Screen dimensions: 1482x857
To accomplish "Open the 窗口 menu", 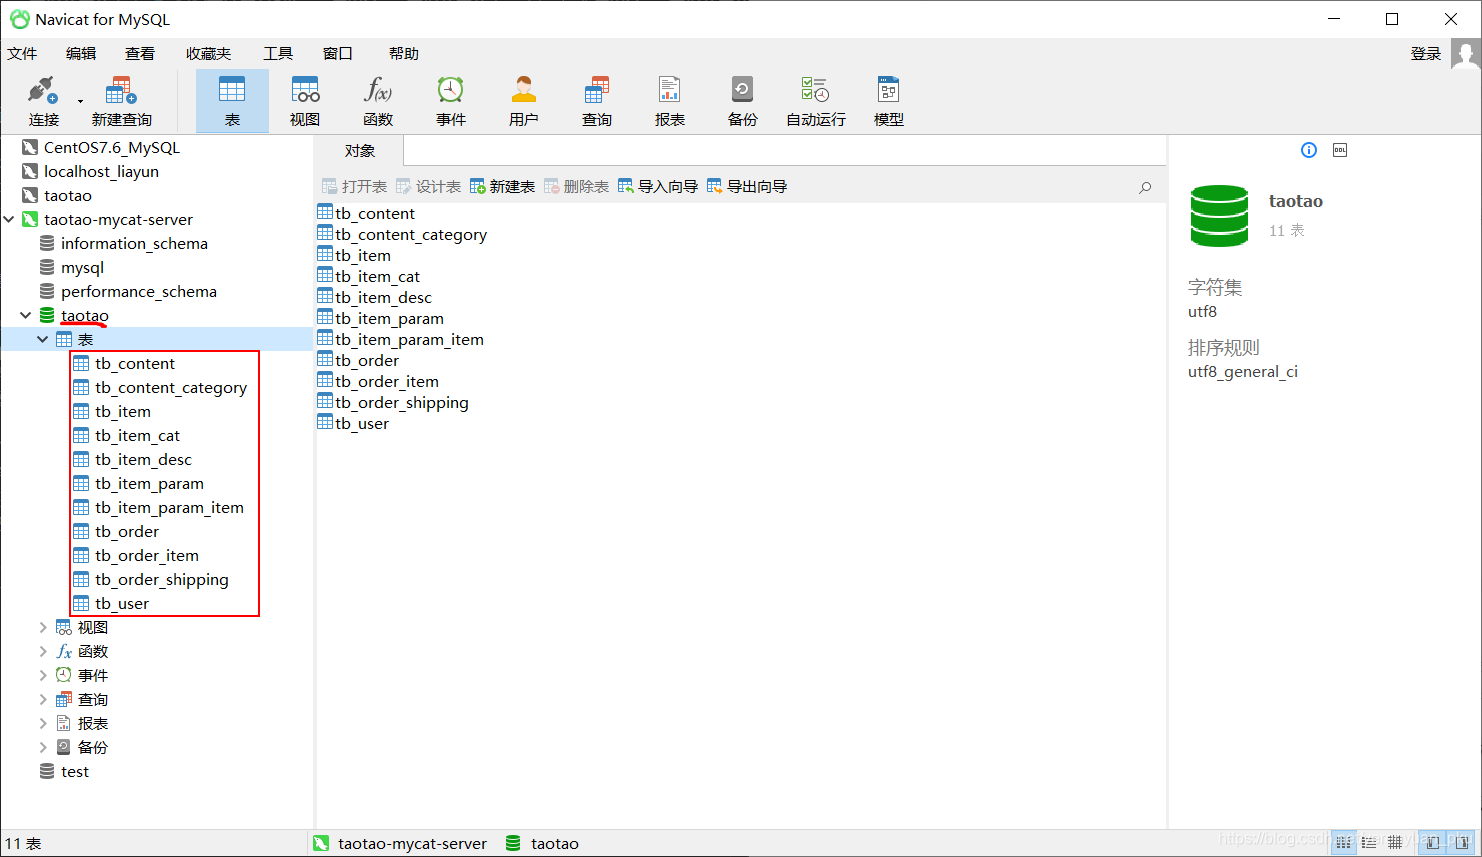I will (338, 53).
